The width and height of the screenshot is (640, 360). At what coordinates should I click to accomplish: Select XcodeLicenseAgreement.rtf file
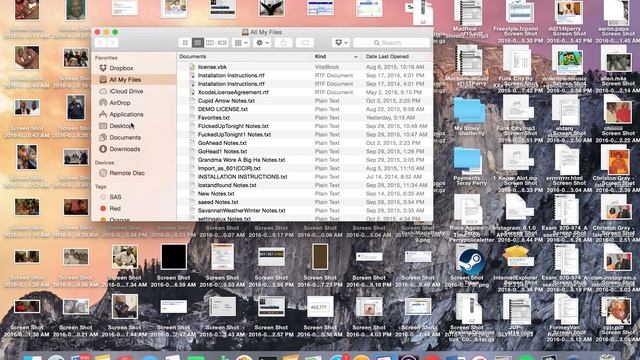(305, 92)
